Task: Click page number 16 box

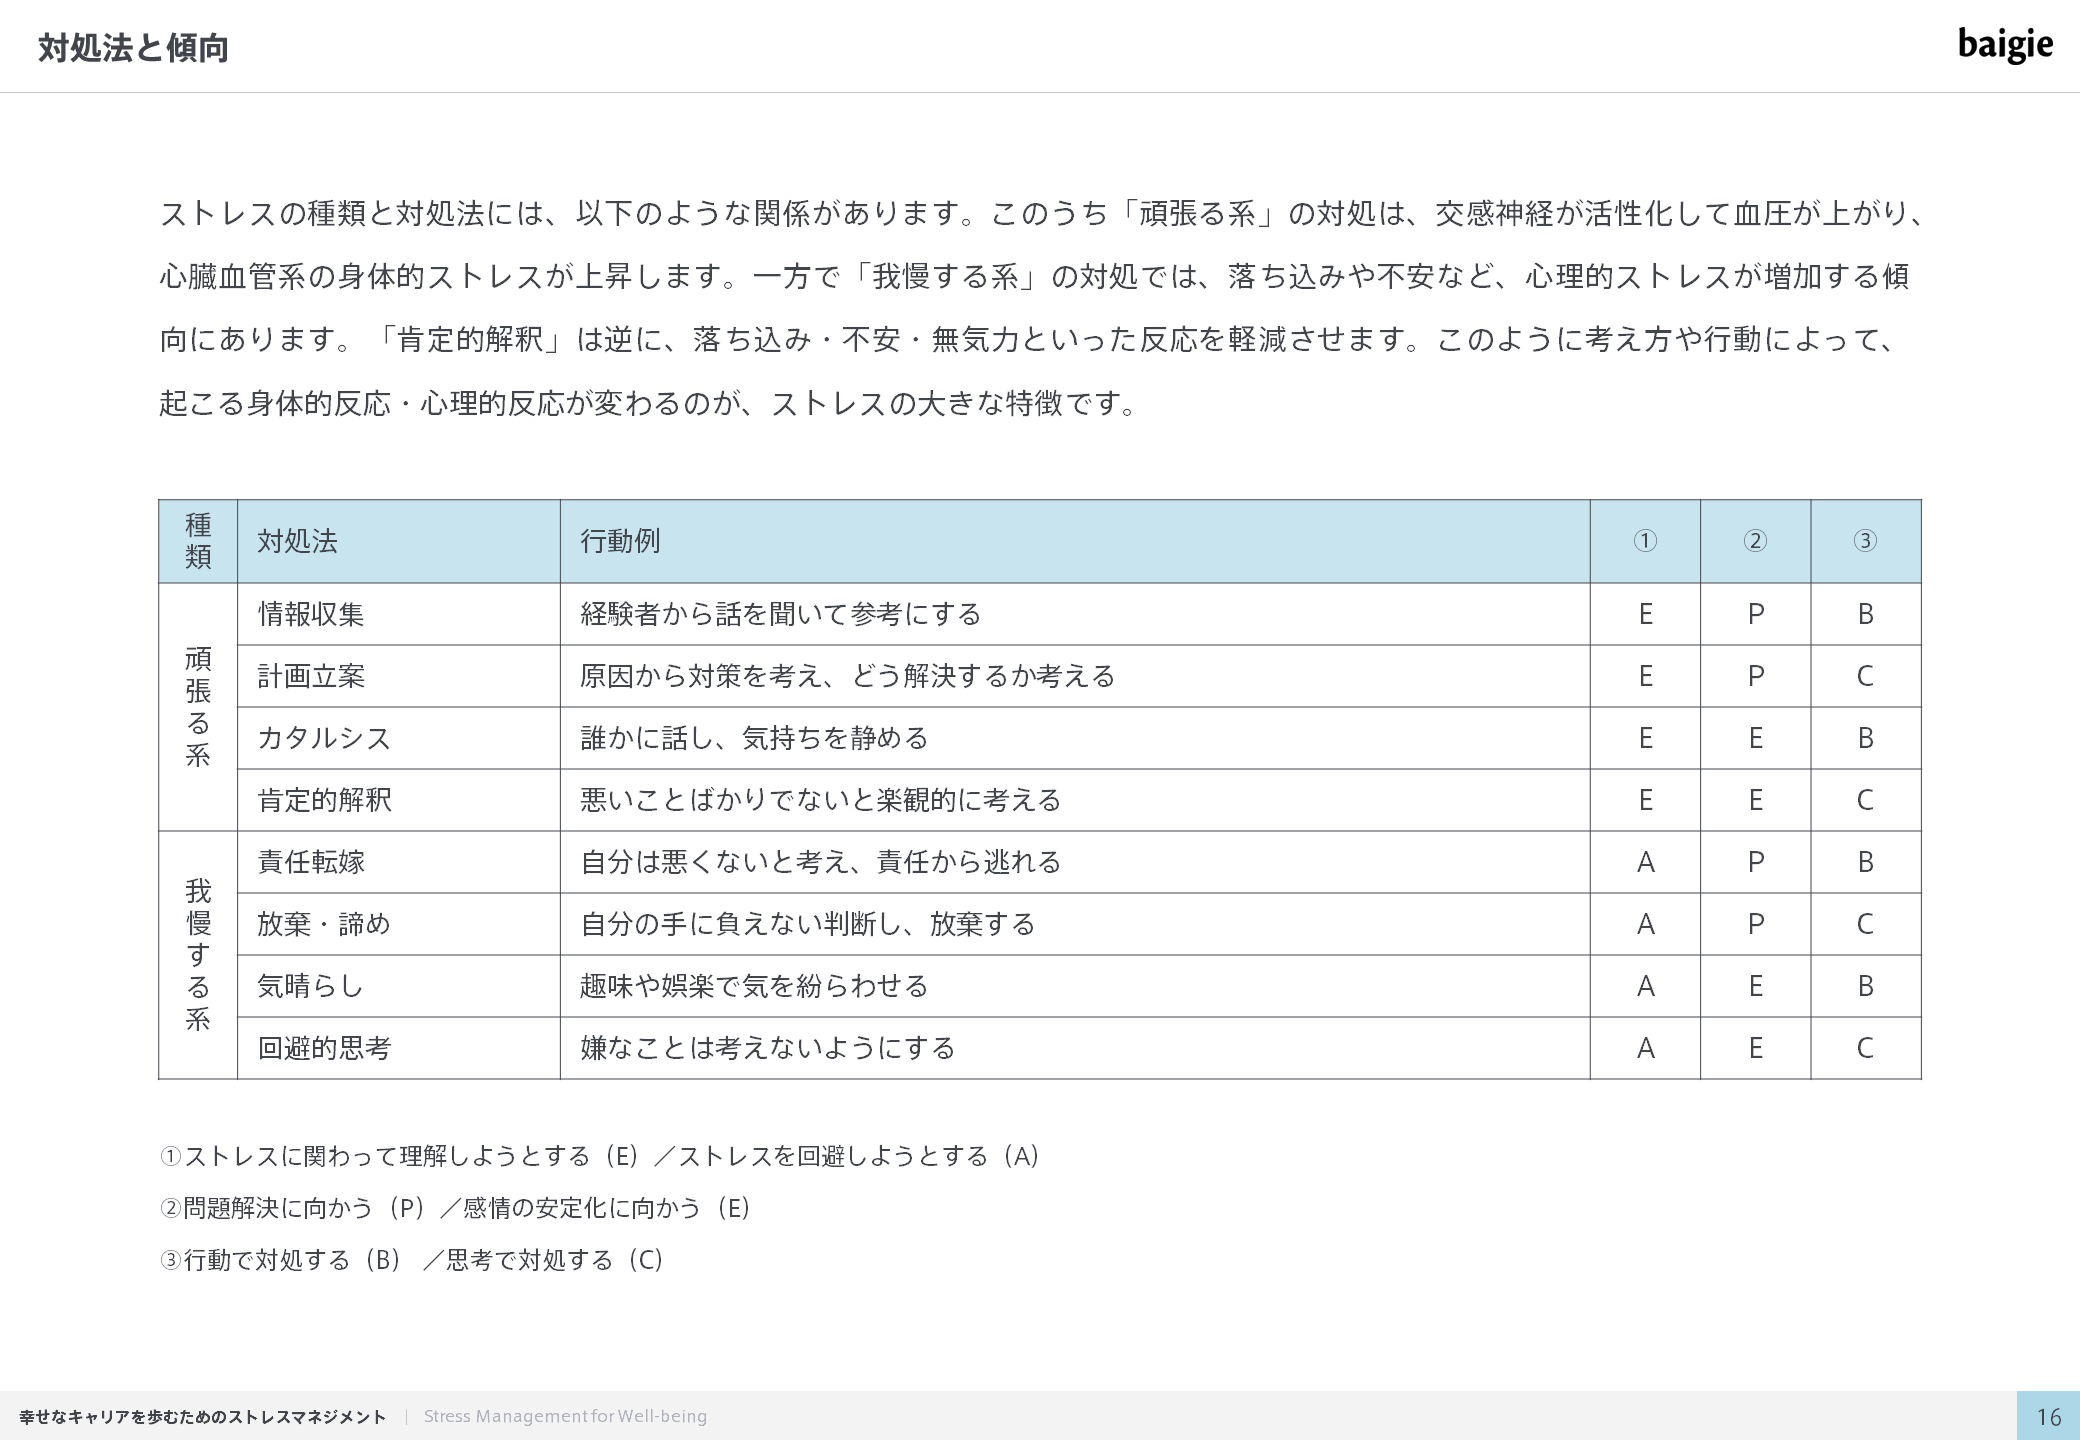Action: (2048, 1416)
